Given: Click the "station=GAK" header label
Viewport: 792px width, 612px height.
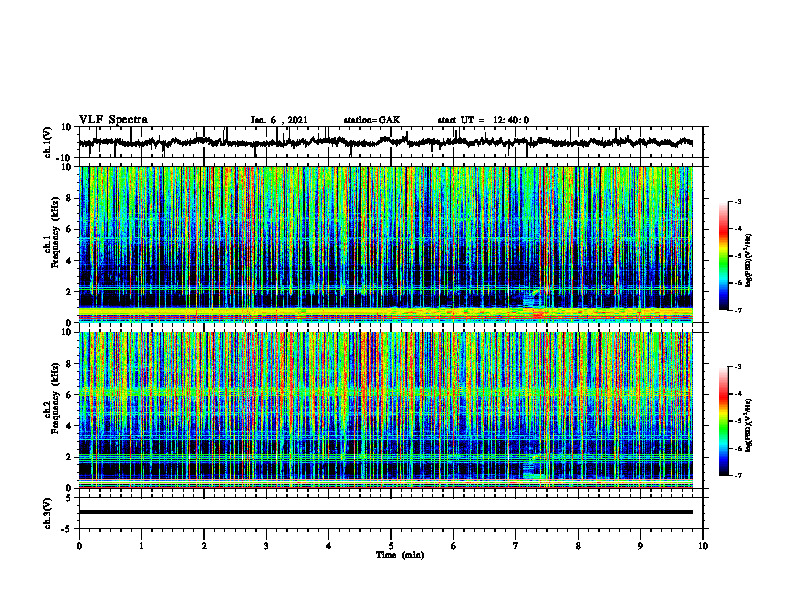Looking at the screenshot, I should [x=372, y=120].
